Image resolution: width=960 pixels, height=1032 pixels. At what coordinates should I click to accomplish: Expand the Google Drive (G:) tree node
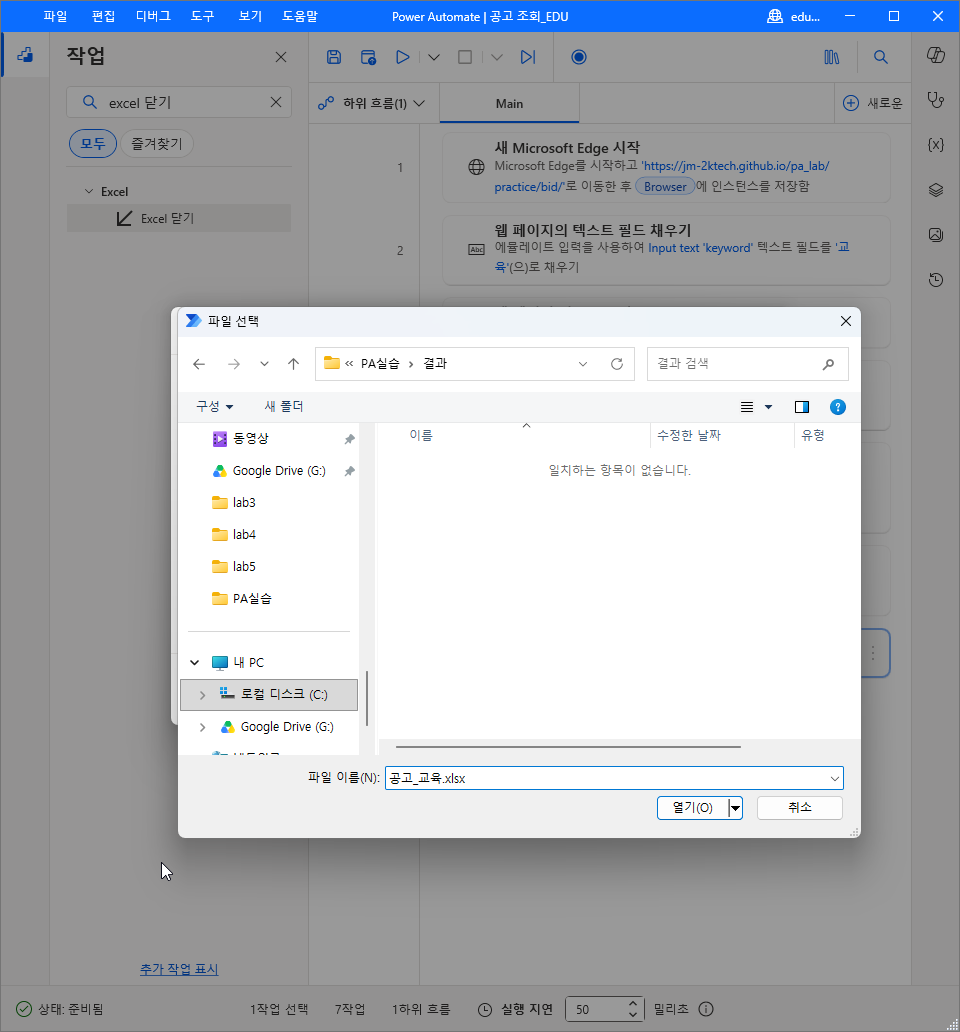[203, 727]
